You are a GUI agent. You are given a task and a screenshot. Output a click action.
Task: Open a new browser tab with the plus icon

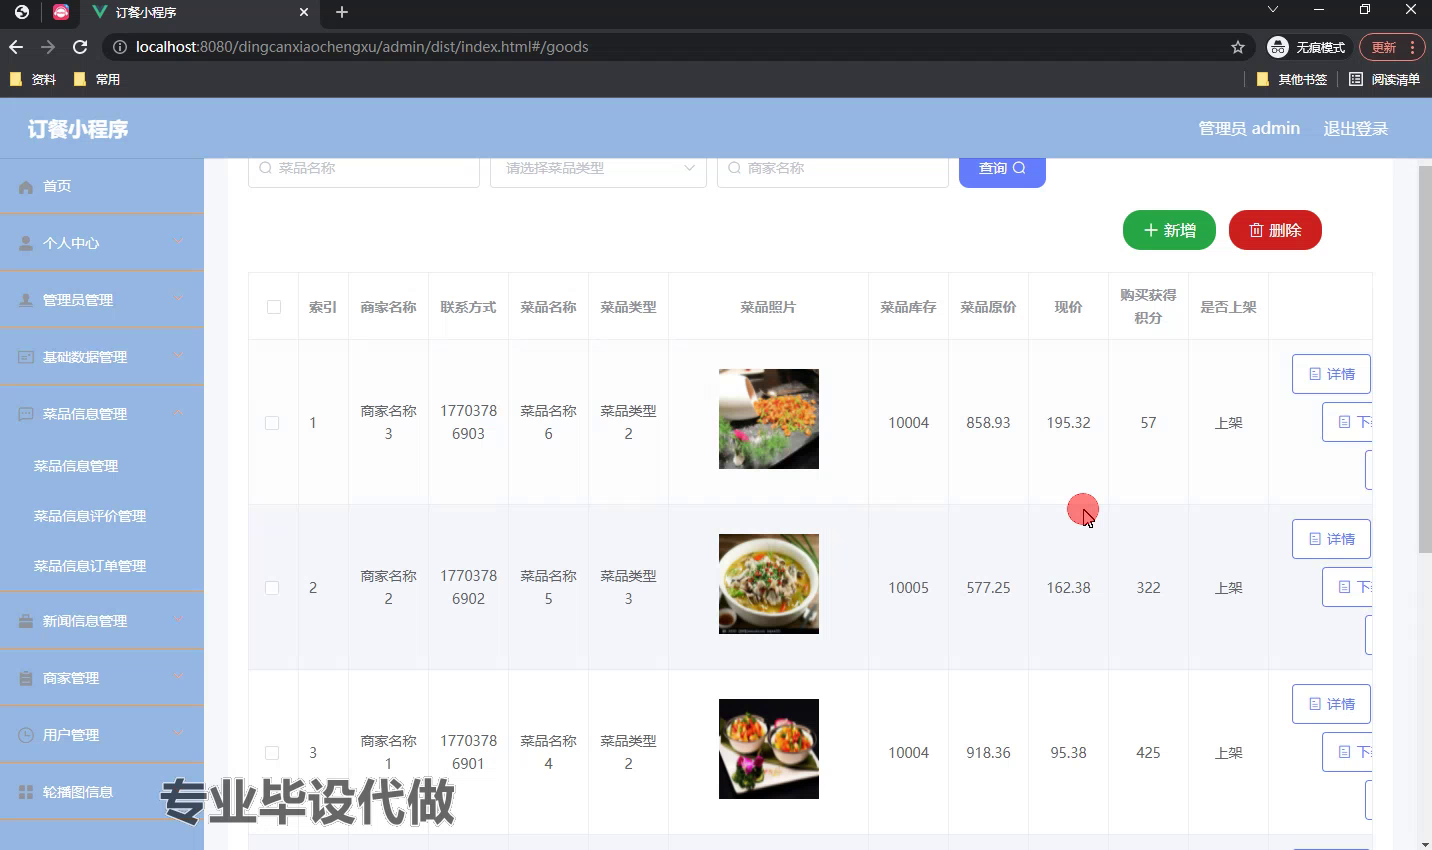click(x=342, y=12)
